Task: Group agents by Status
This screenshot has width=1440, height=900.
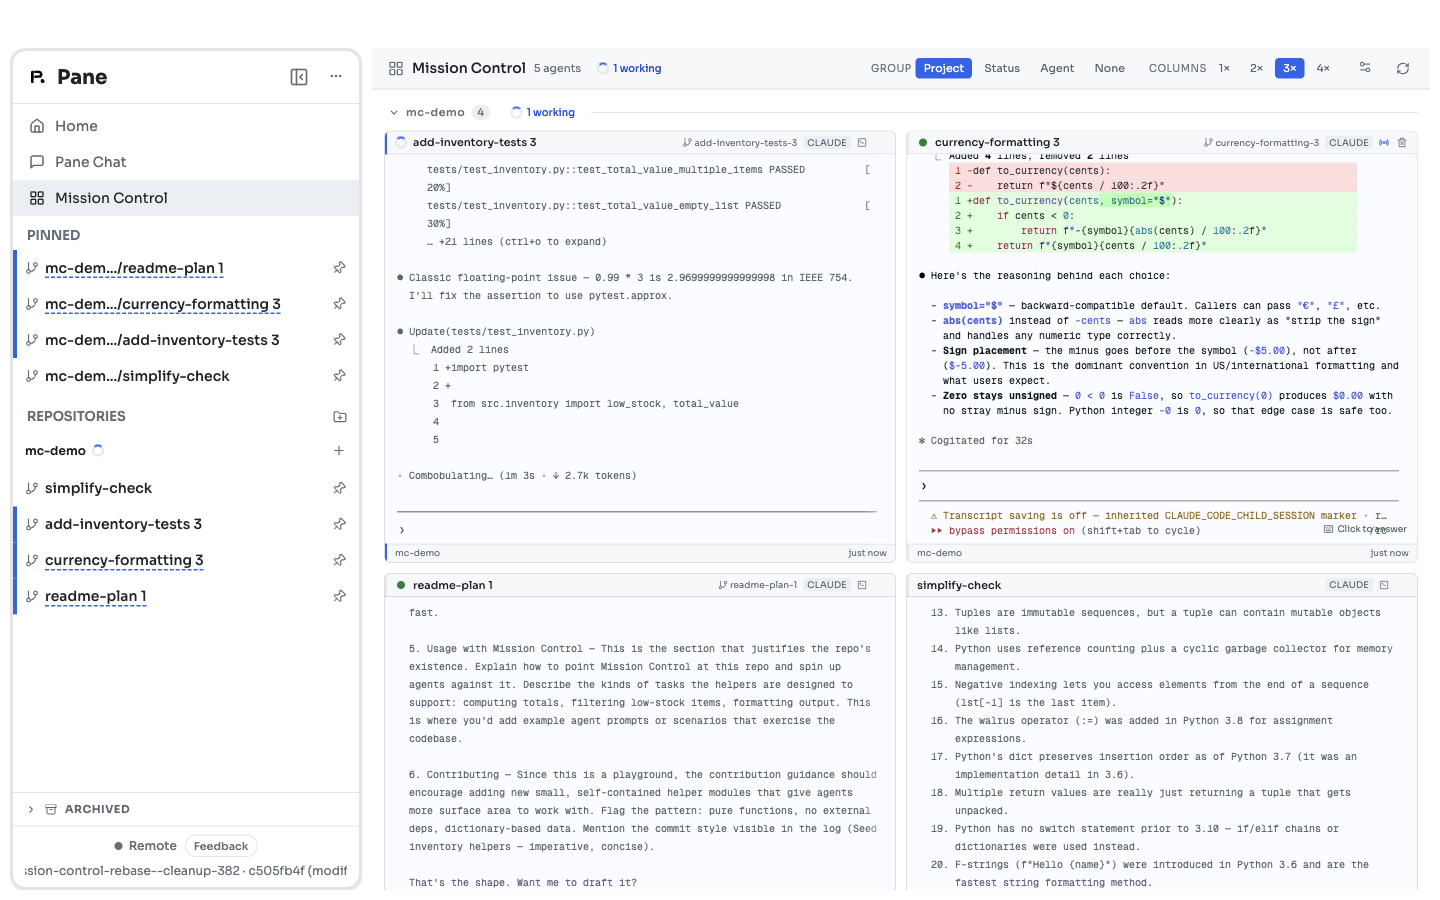Action: point(1002,68)
